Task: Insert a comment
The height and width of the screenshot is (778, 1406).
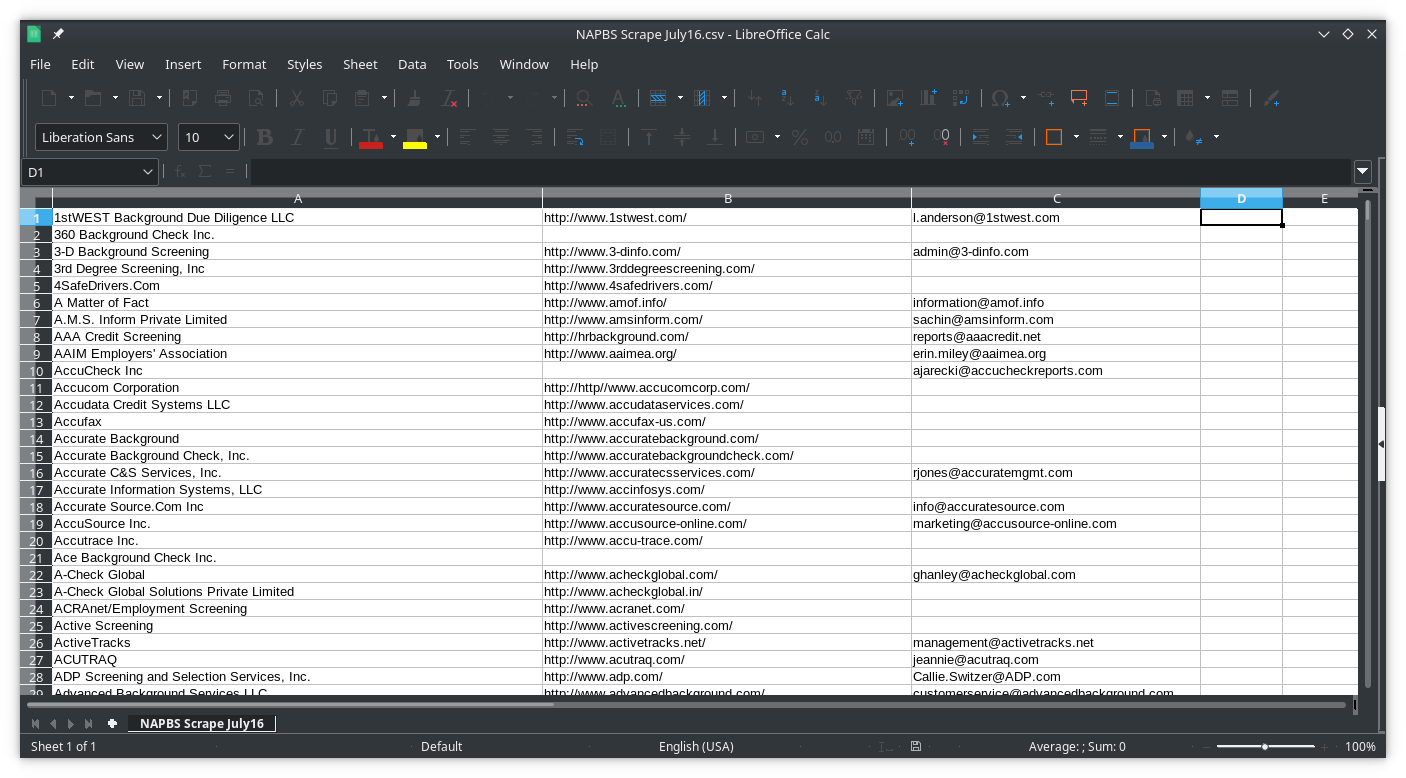Action: point(1079,98)
